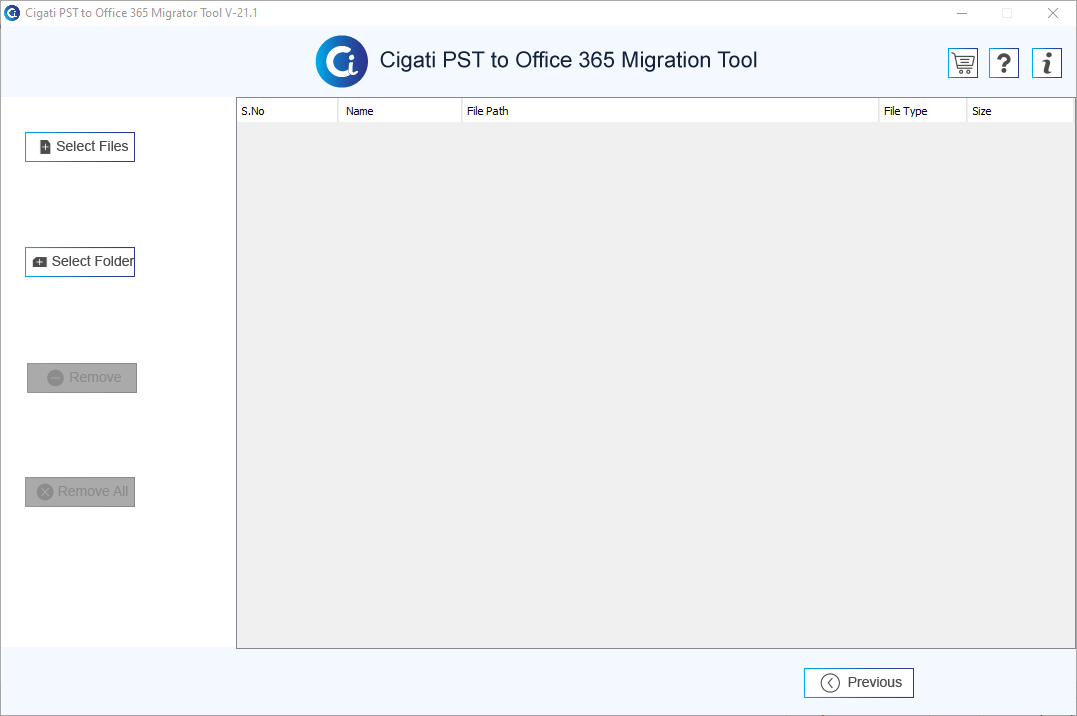
Task: Click the Cigati logo in header
Action: [x=341, y=61]
